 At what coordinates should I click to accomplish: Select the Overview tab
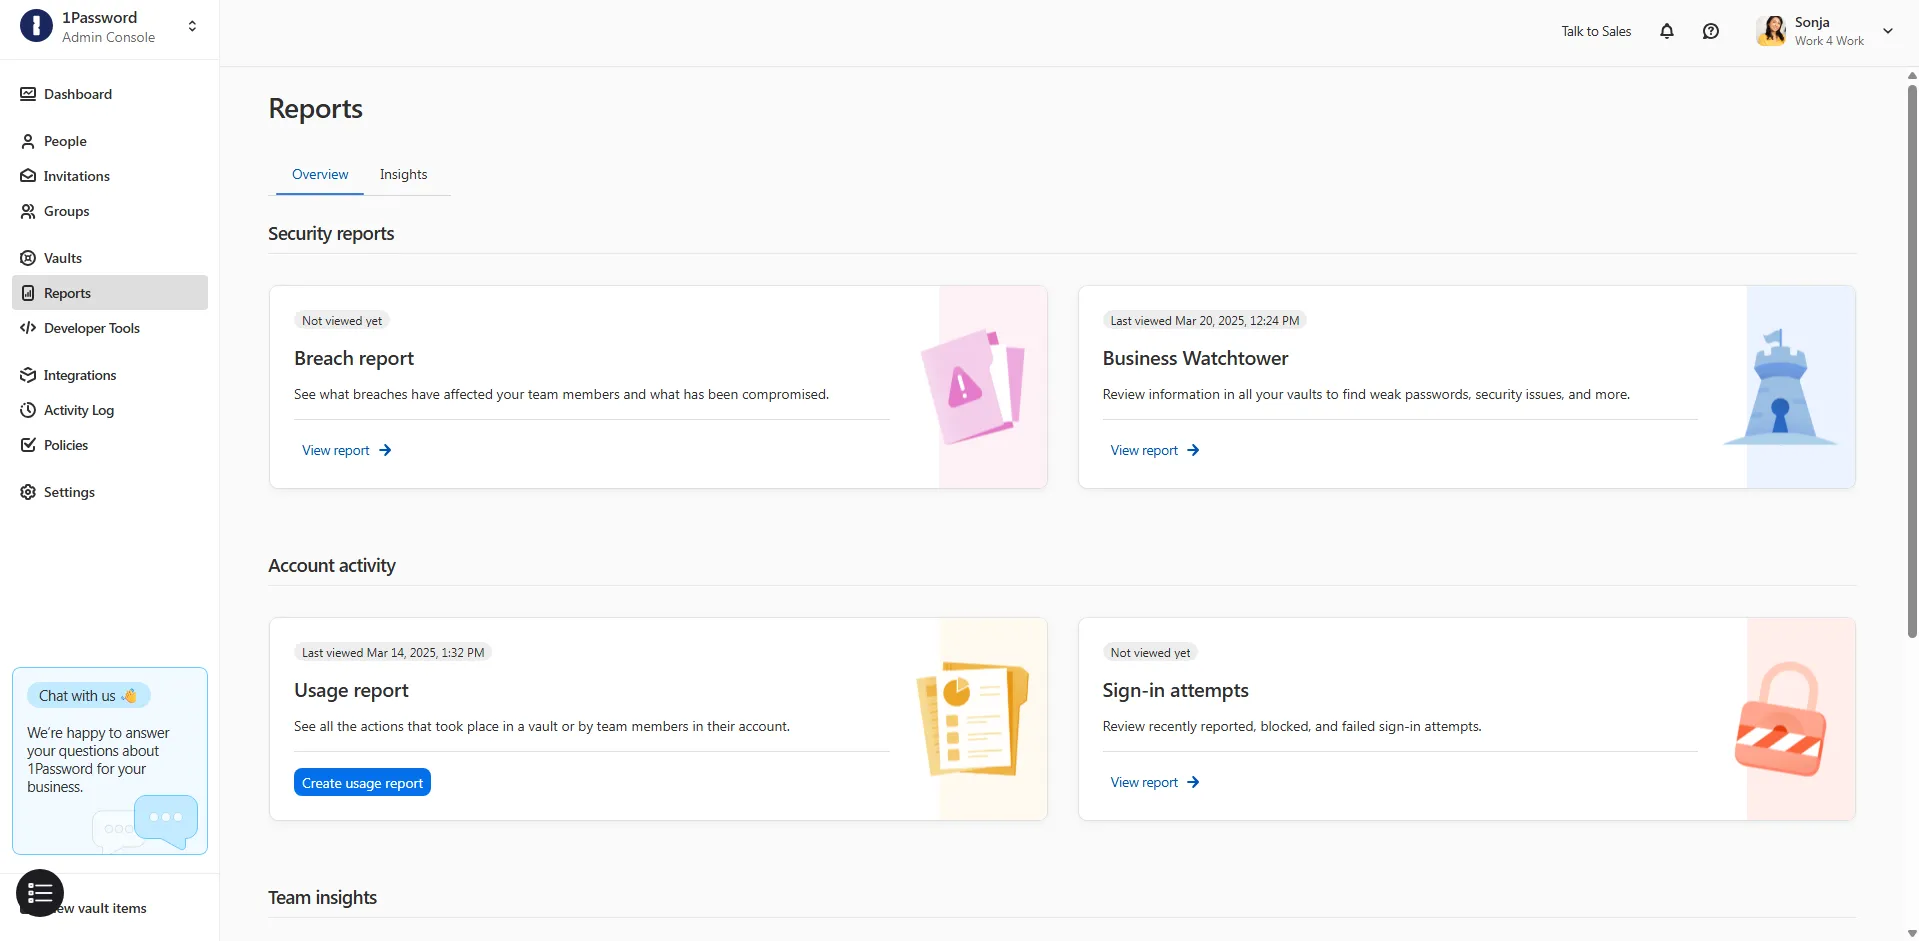click(x=320, y=174)
